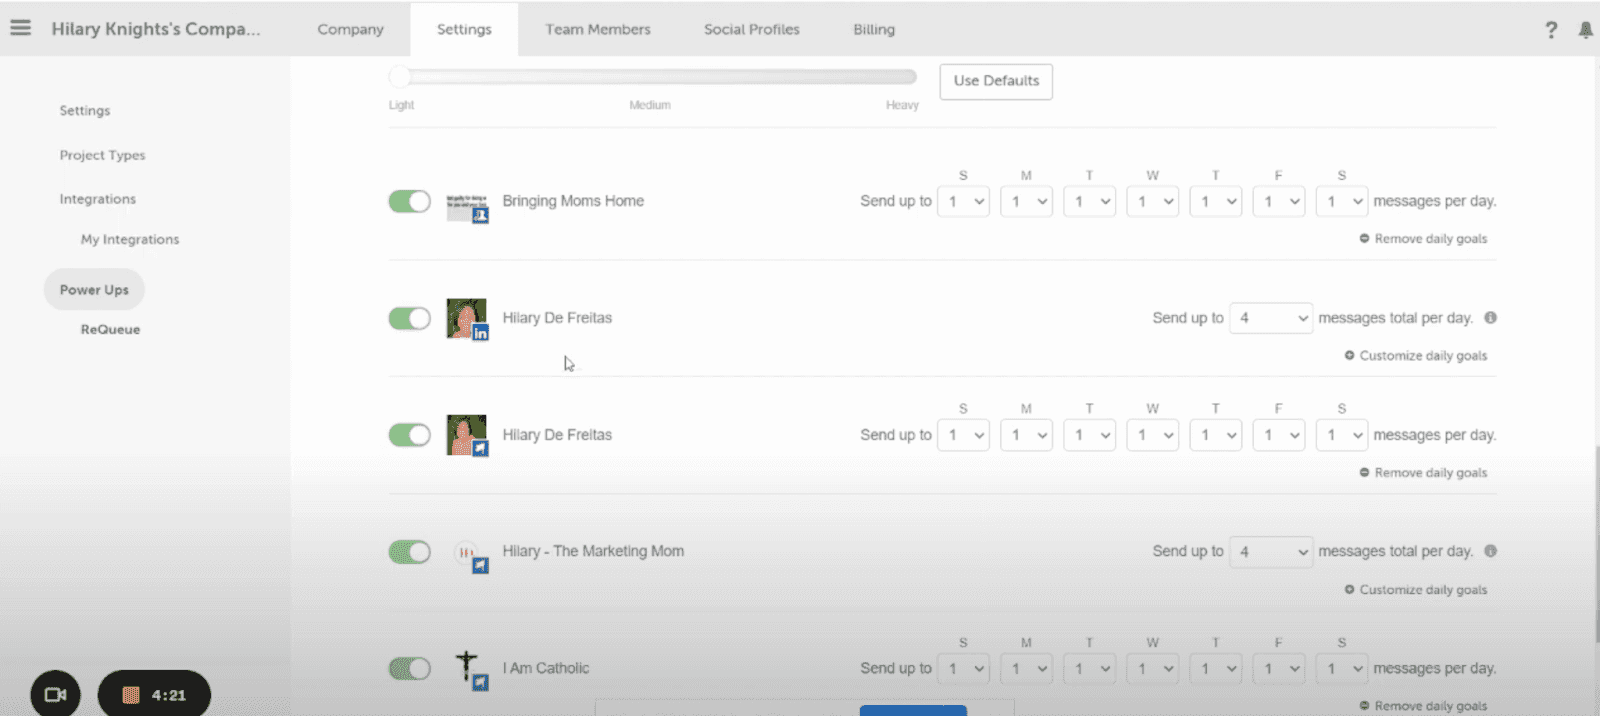Open Hilary De Freitas total messages dropdown
1600x716 pixels.
1270,318
